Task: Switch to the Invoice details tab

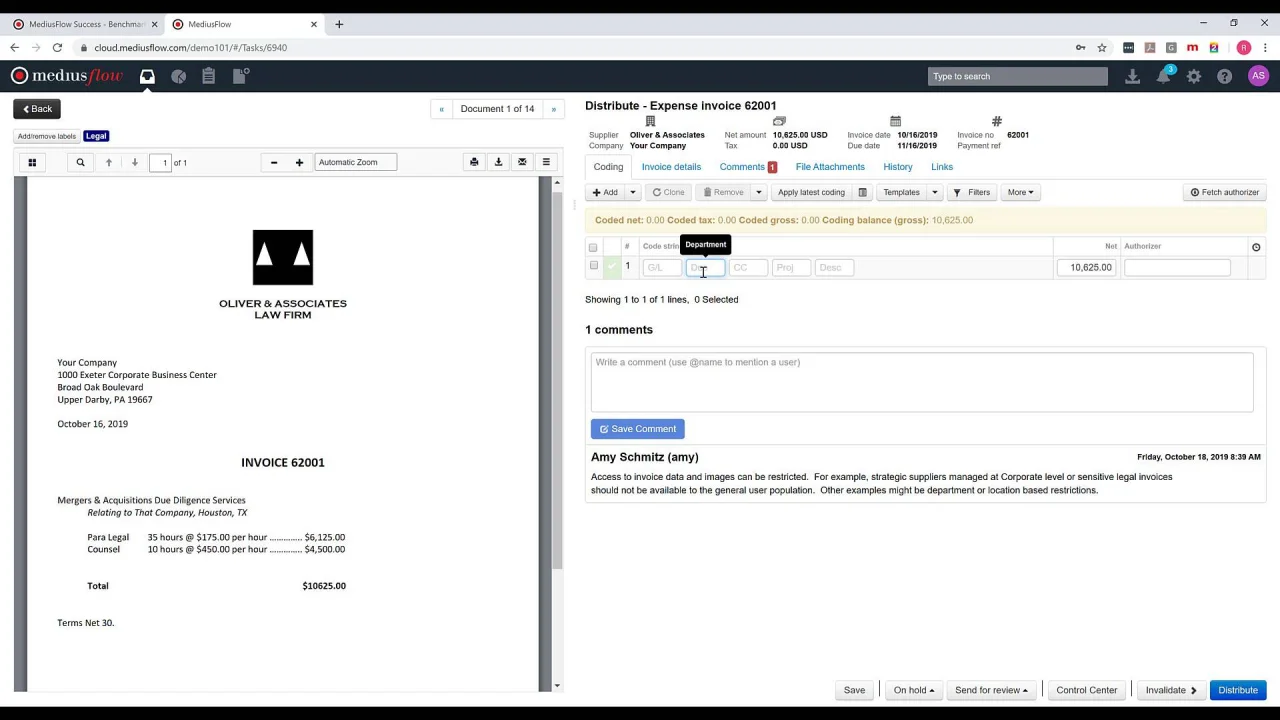Action: [x=671, y=167]
